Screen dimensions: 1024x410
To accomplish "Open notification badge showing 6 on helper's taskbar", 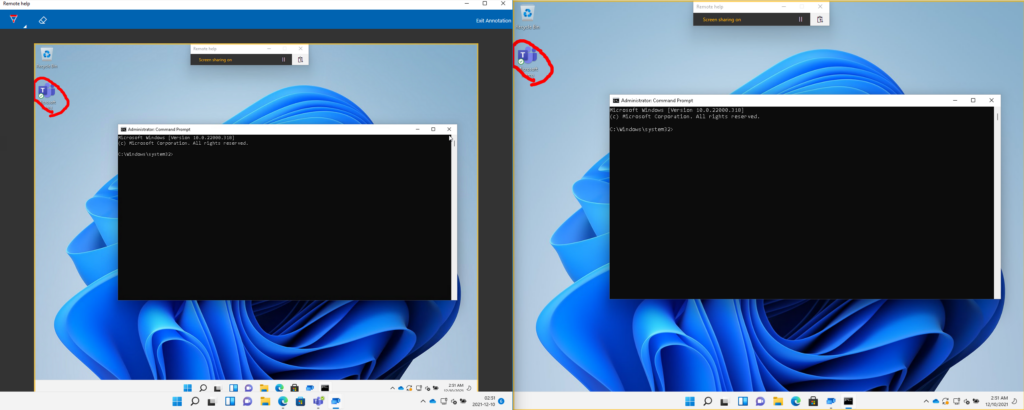I will coord(501,401).
